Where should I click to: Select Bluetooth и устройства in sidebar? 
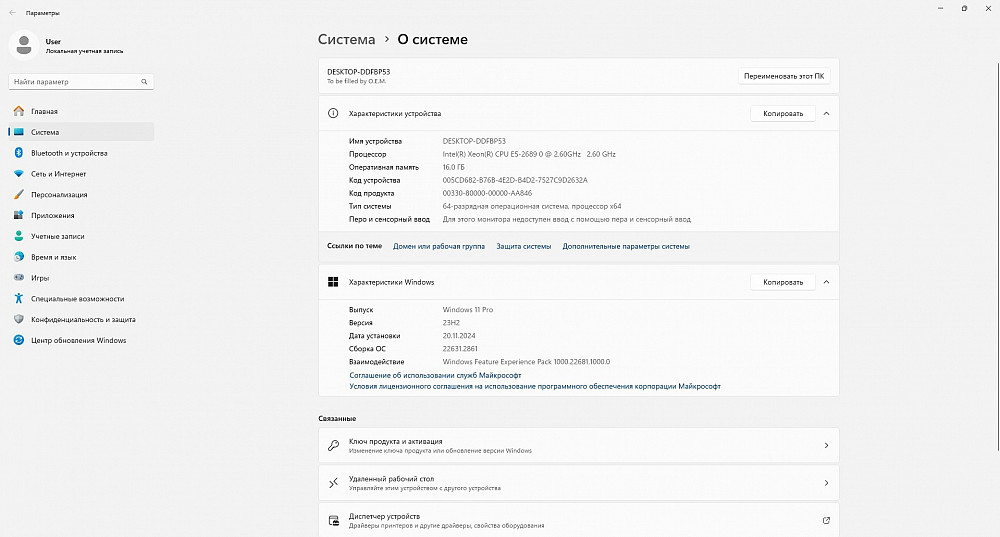81,153
